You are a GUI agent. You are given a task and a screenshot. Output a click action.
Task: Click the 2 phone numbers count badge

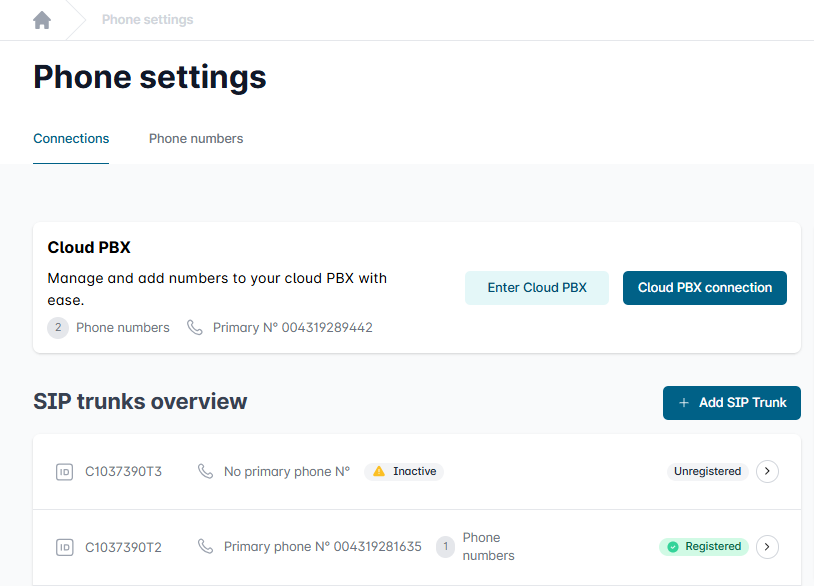(x=58, y=328)
